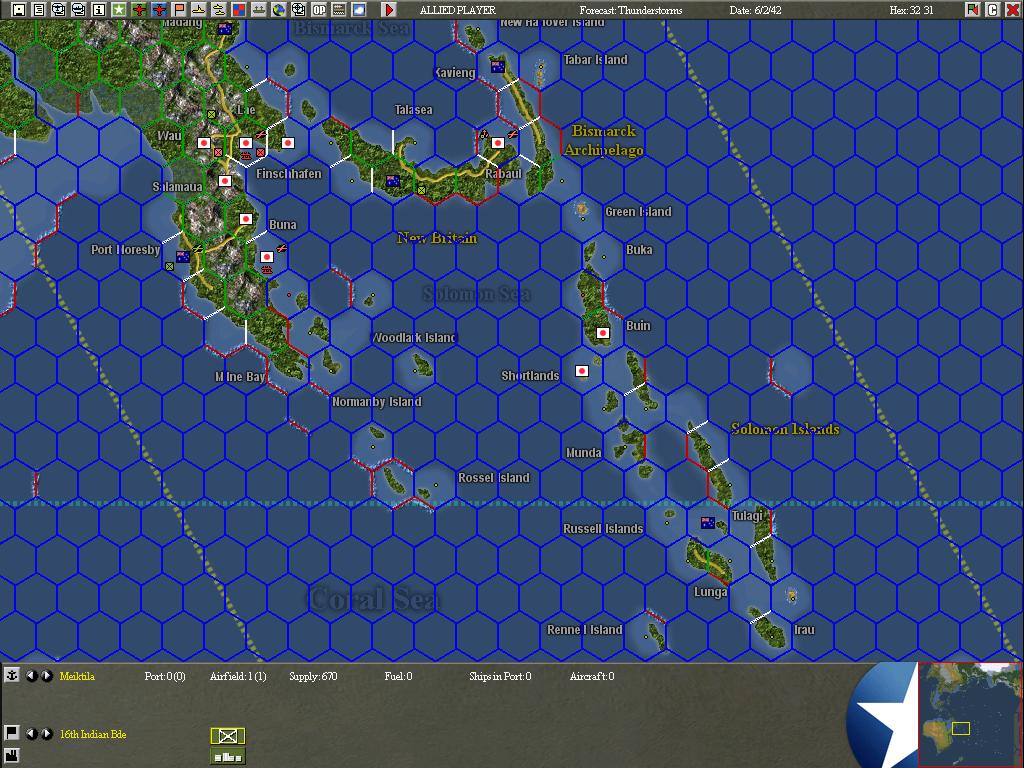Click the Meiktila base name link
The image size is (1024, 768).
tap(77, 676)
